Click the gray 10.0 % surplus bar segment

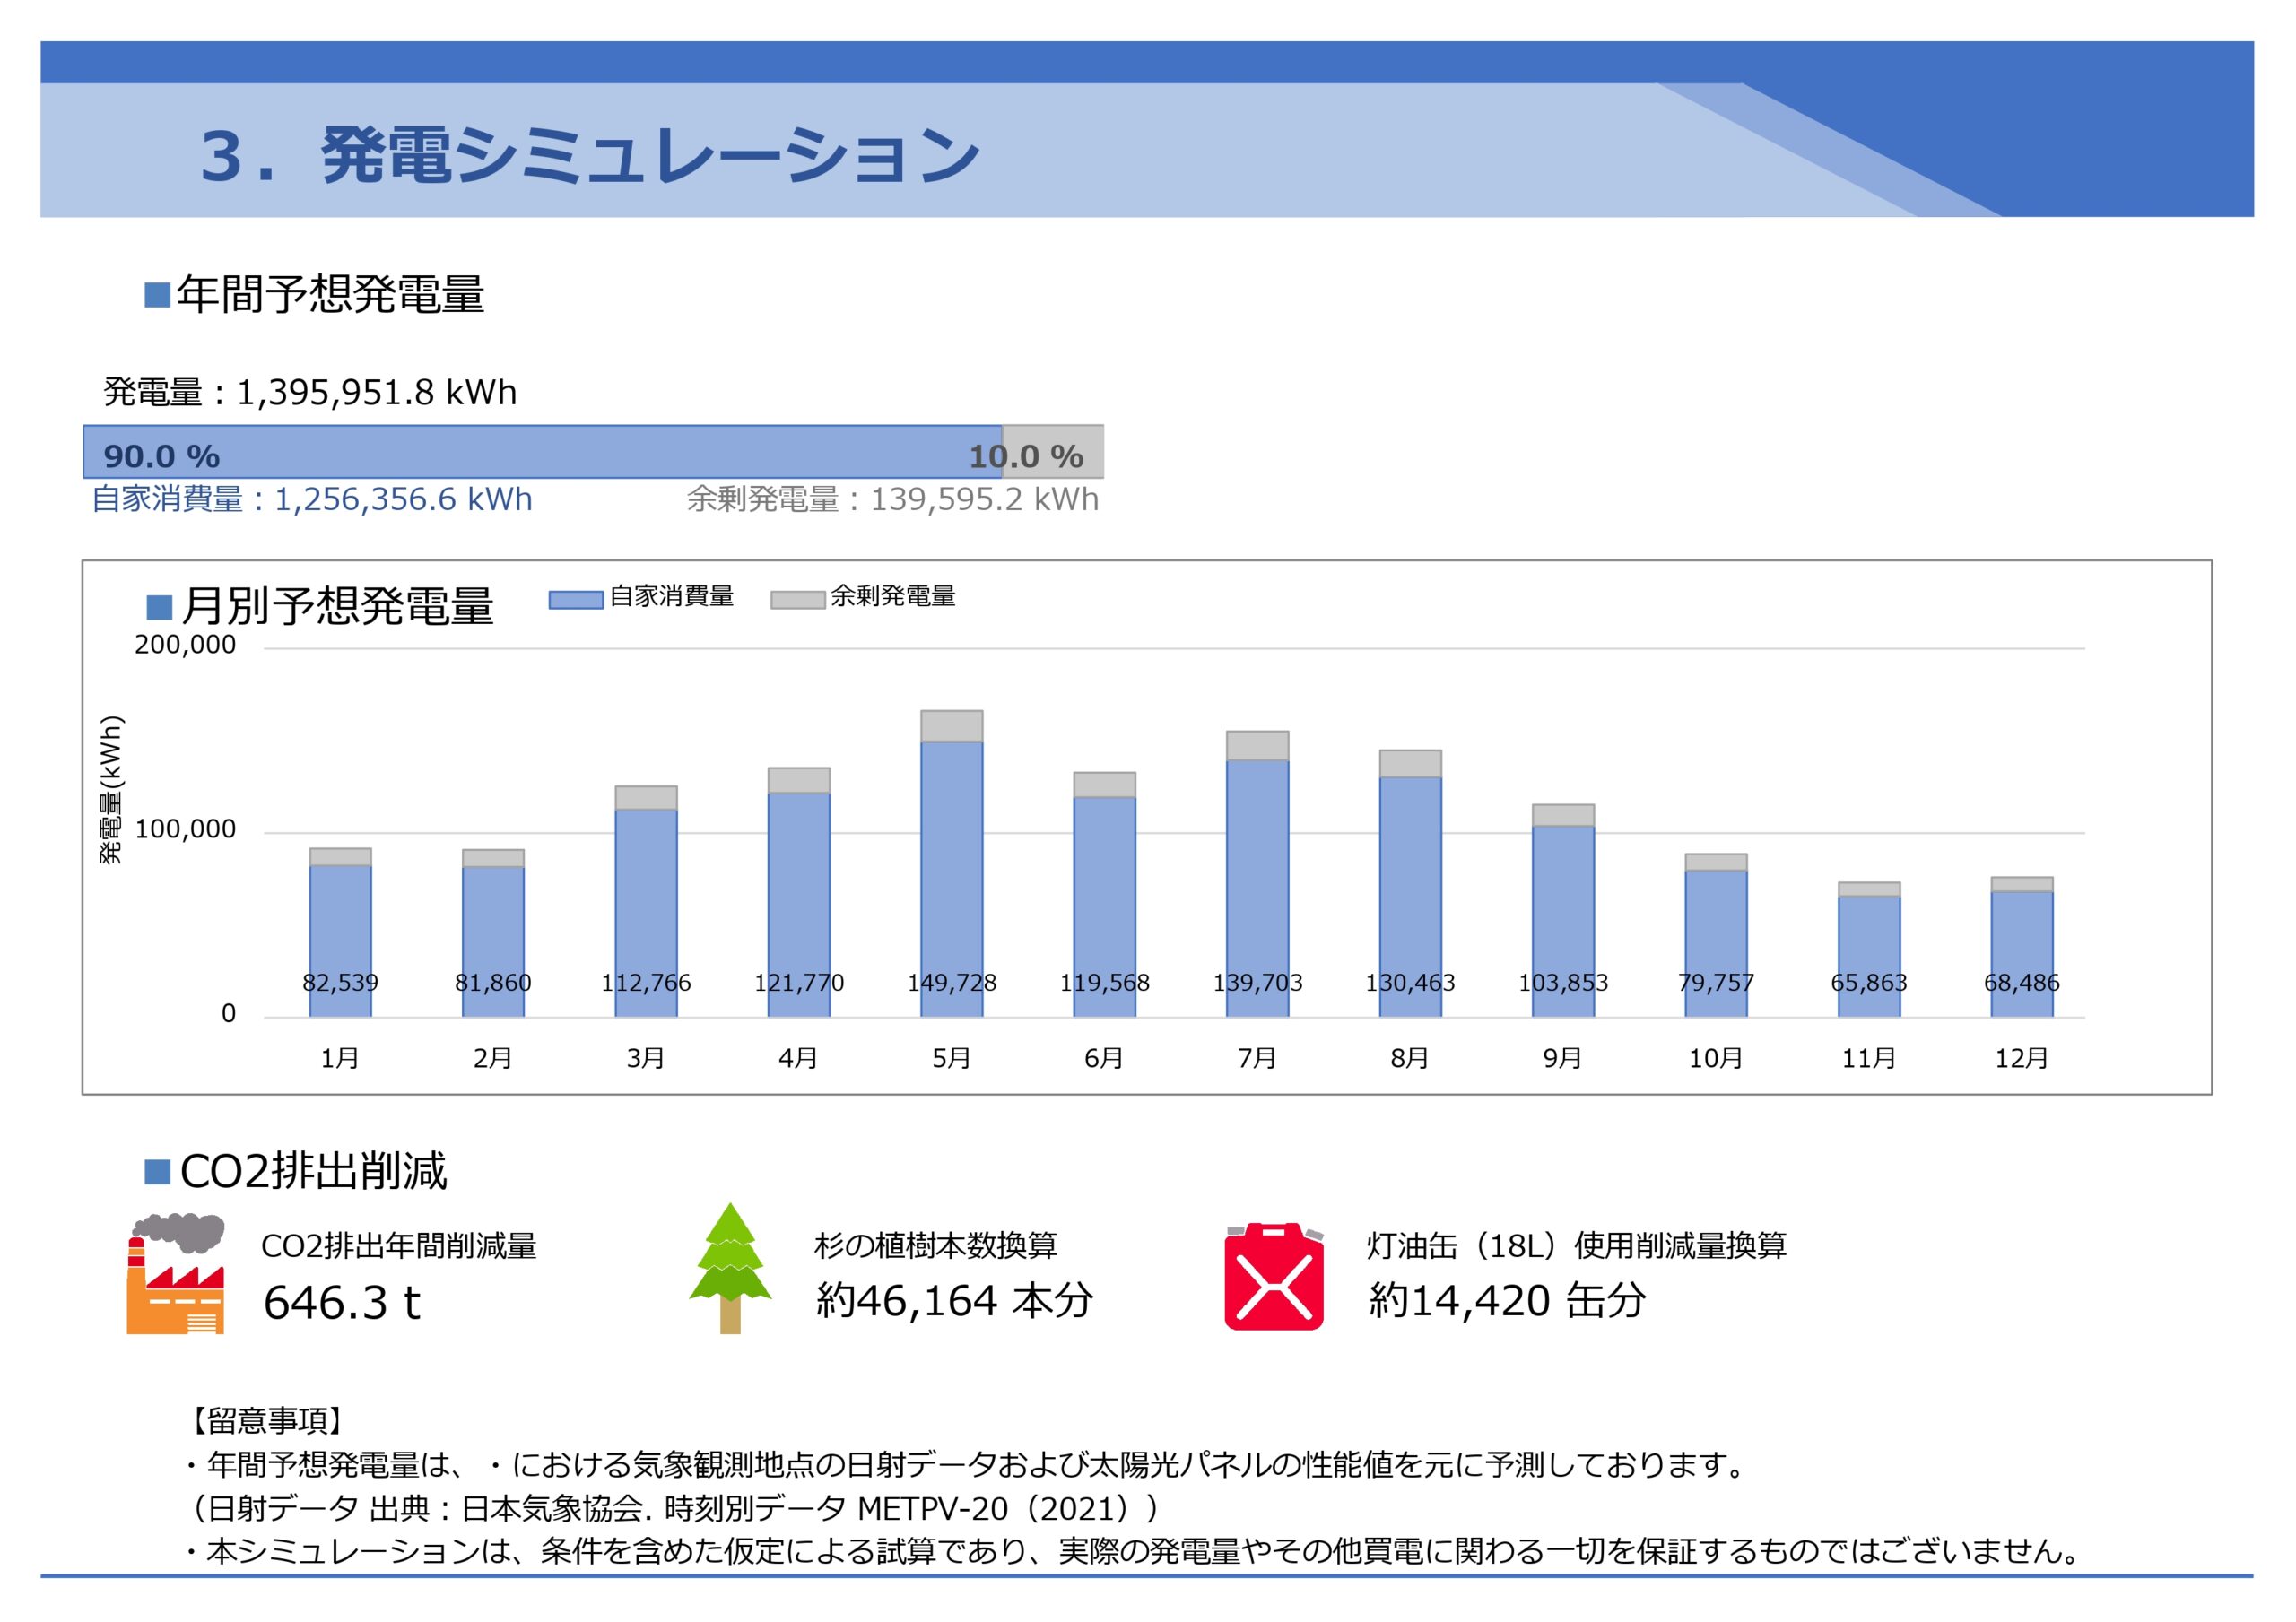(x=1053, y=452)
